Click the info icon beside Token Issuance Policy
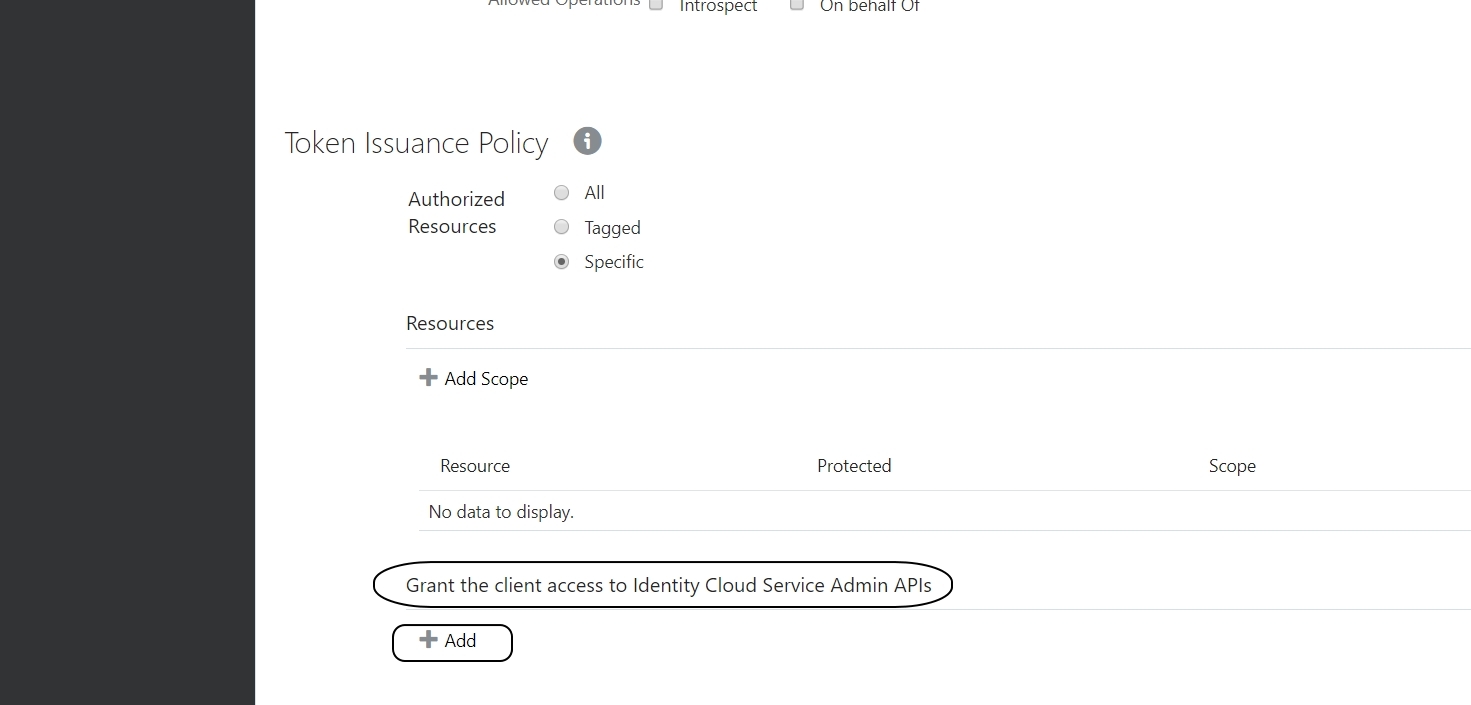This screenshot has width=1471, height=705. (587, 141)
